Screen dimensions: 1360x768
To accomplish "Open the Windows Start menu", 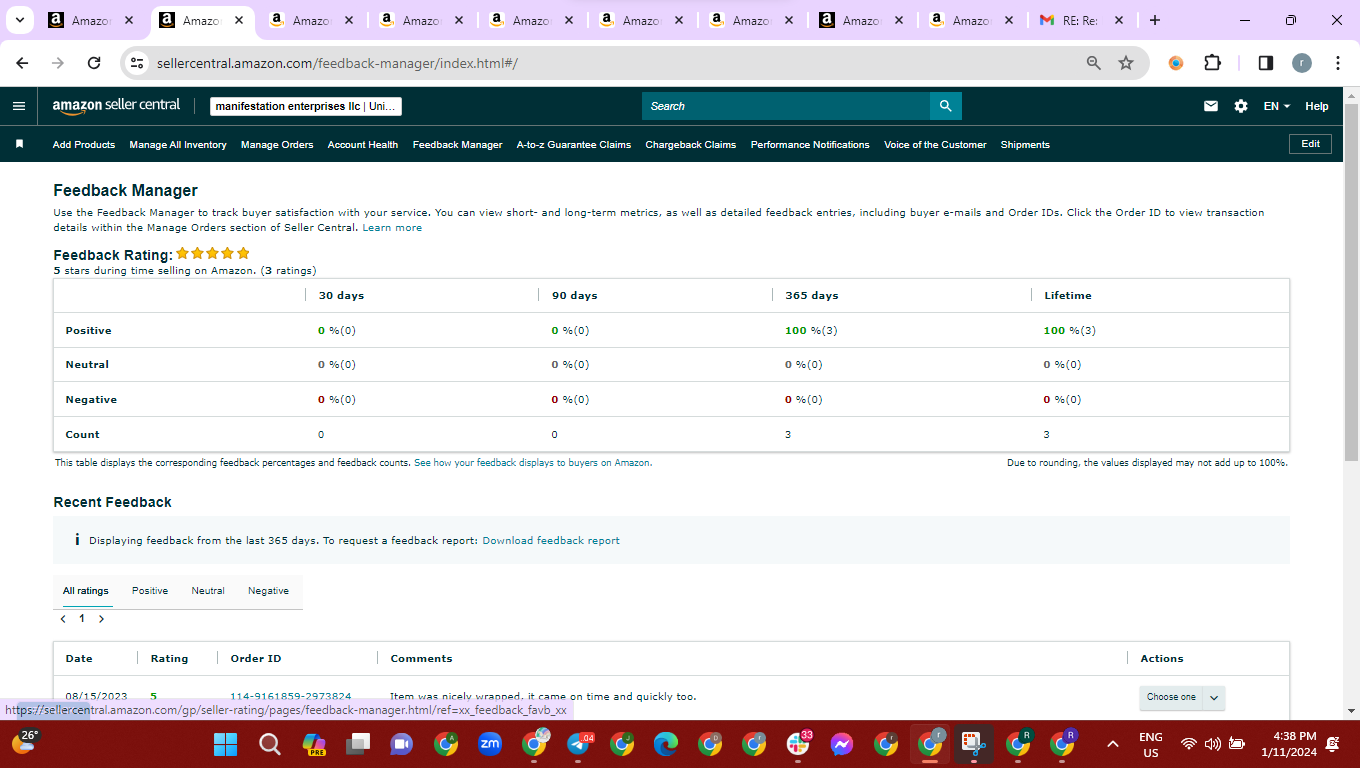I will pyautogui.click(x=226, y=744).
